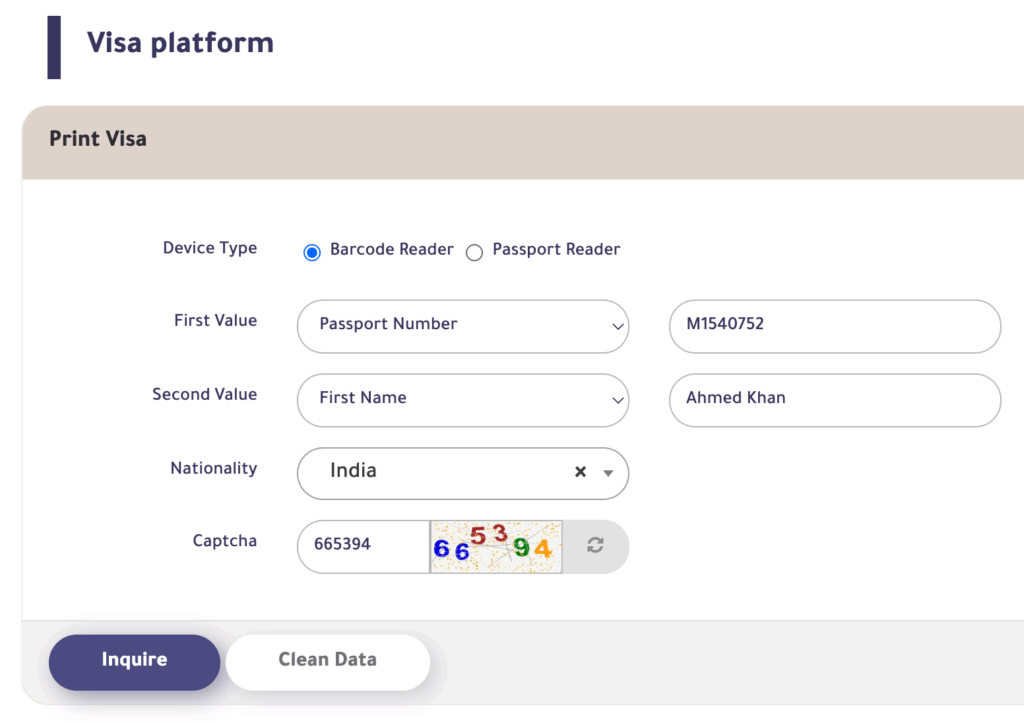
Task: Click the Barcode Reader label text
Action: [390, 250]
